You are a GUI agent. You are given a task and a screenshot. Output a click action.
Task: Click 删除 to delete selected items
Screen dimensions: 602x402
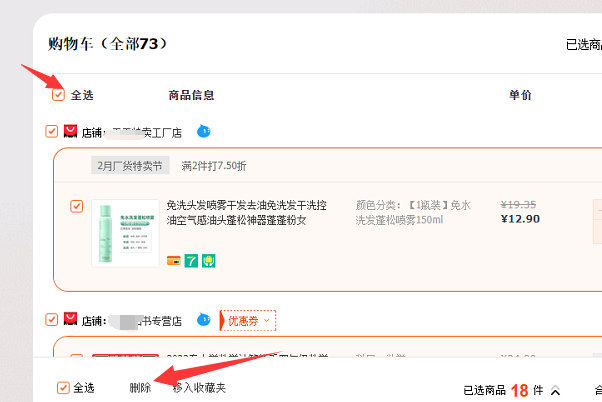[x=140, y=388]
